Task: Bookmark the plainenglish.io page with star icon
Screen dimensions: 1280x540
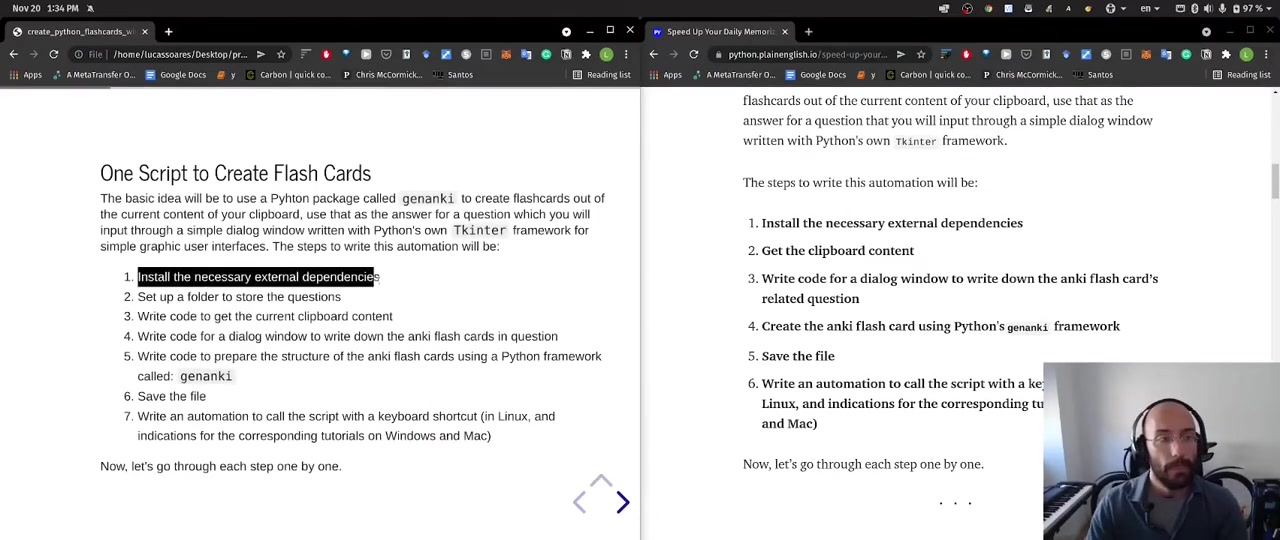Action: 921,54
